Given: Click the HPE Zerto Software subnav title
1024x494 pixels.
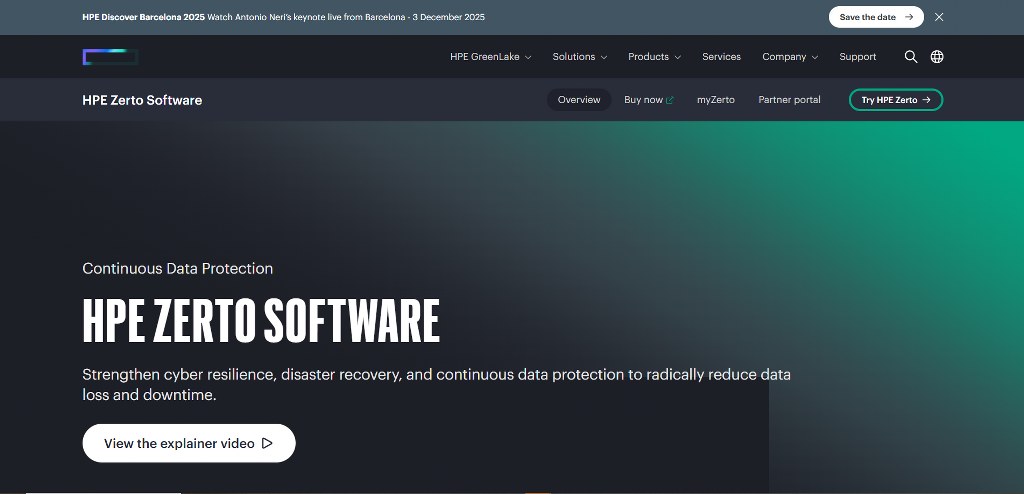Looking at the screenshot, I should pos(142,100).
